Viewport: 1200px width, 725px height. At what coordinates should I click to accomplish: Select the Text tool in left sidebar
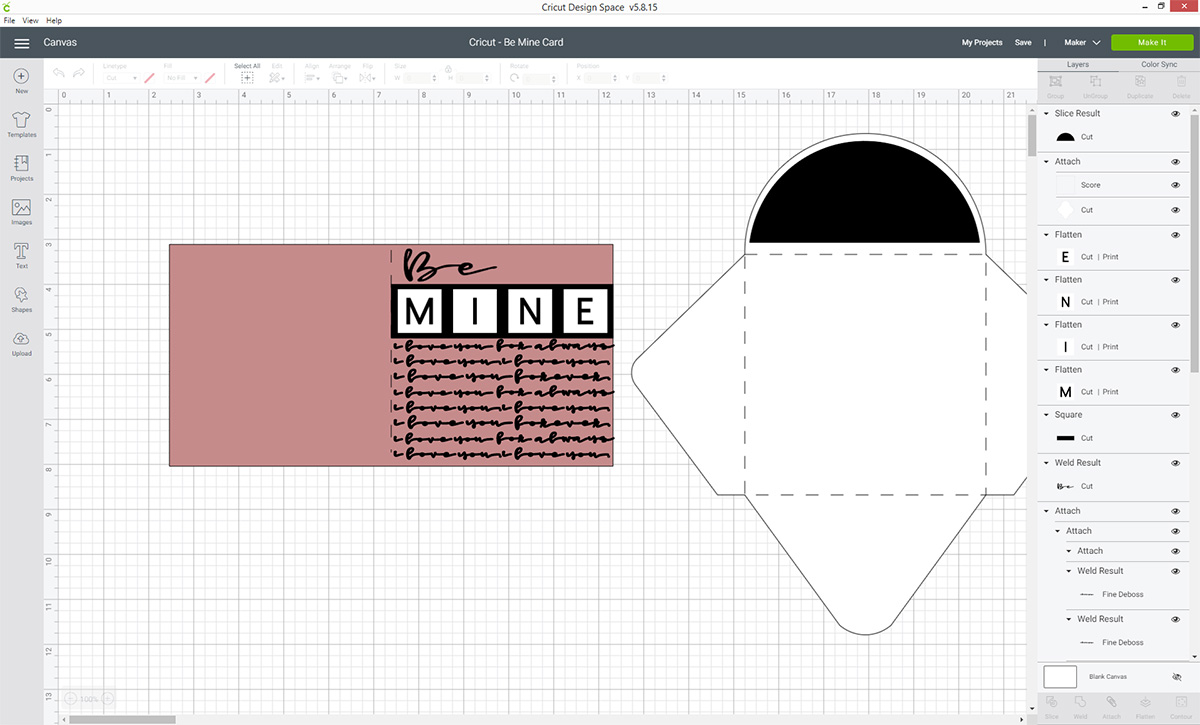coord(21,254)
